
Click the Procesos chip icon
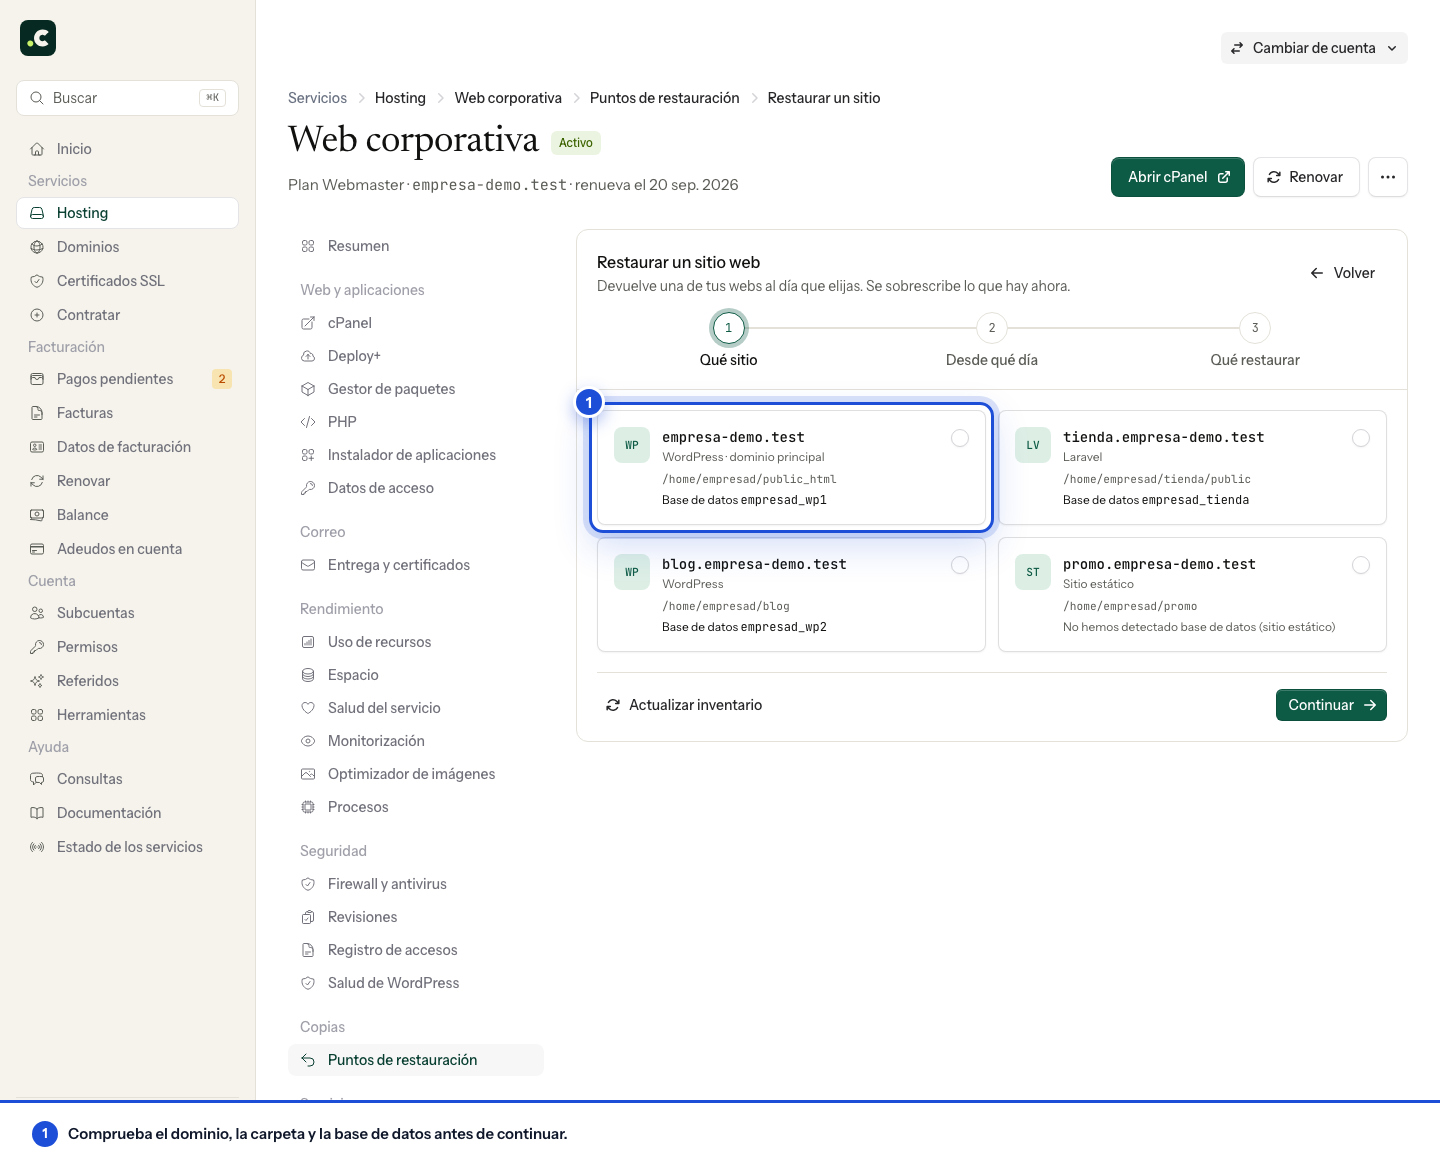(308, 807)
